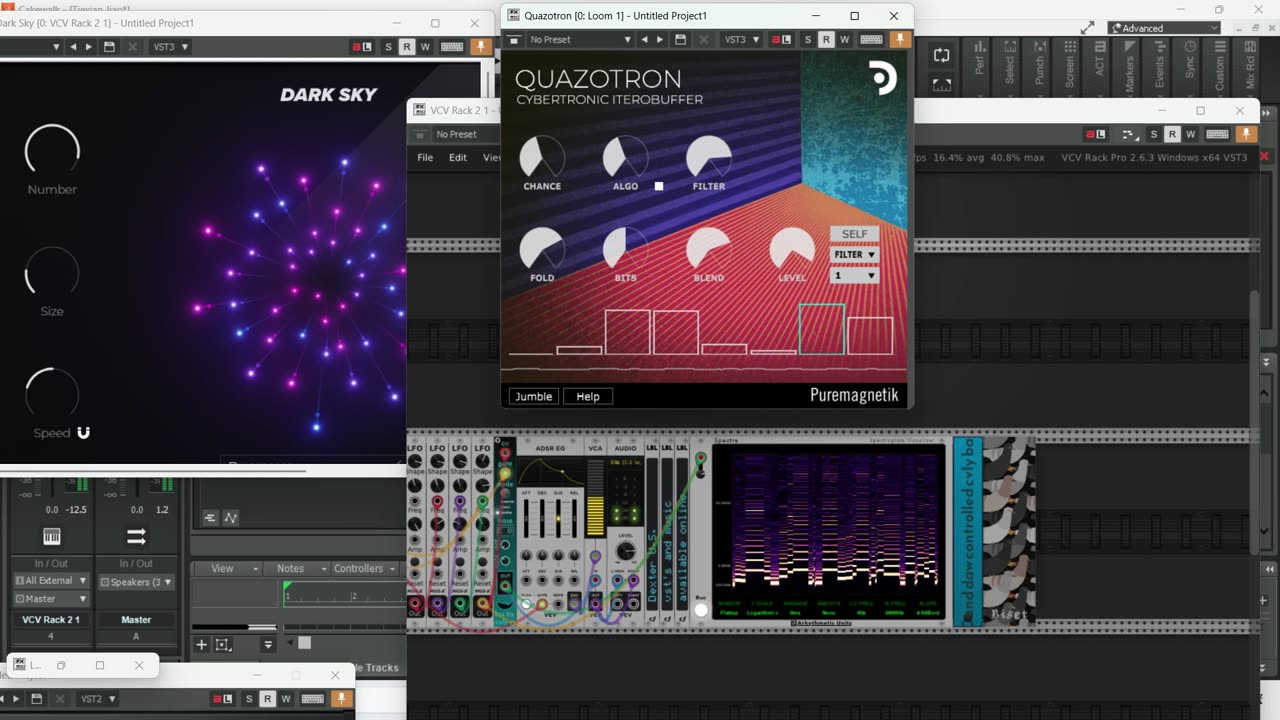The height and width of the screenshot is (720, 1280).
Task: Click the double-arrow icon on Master strip
Action: coord(136,537)
